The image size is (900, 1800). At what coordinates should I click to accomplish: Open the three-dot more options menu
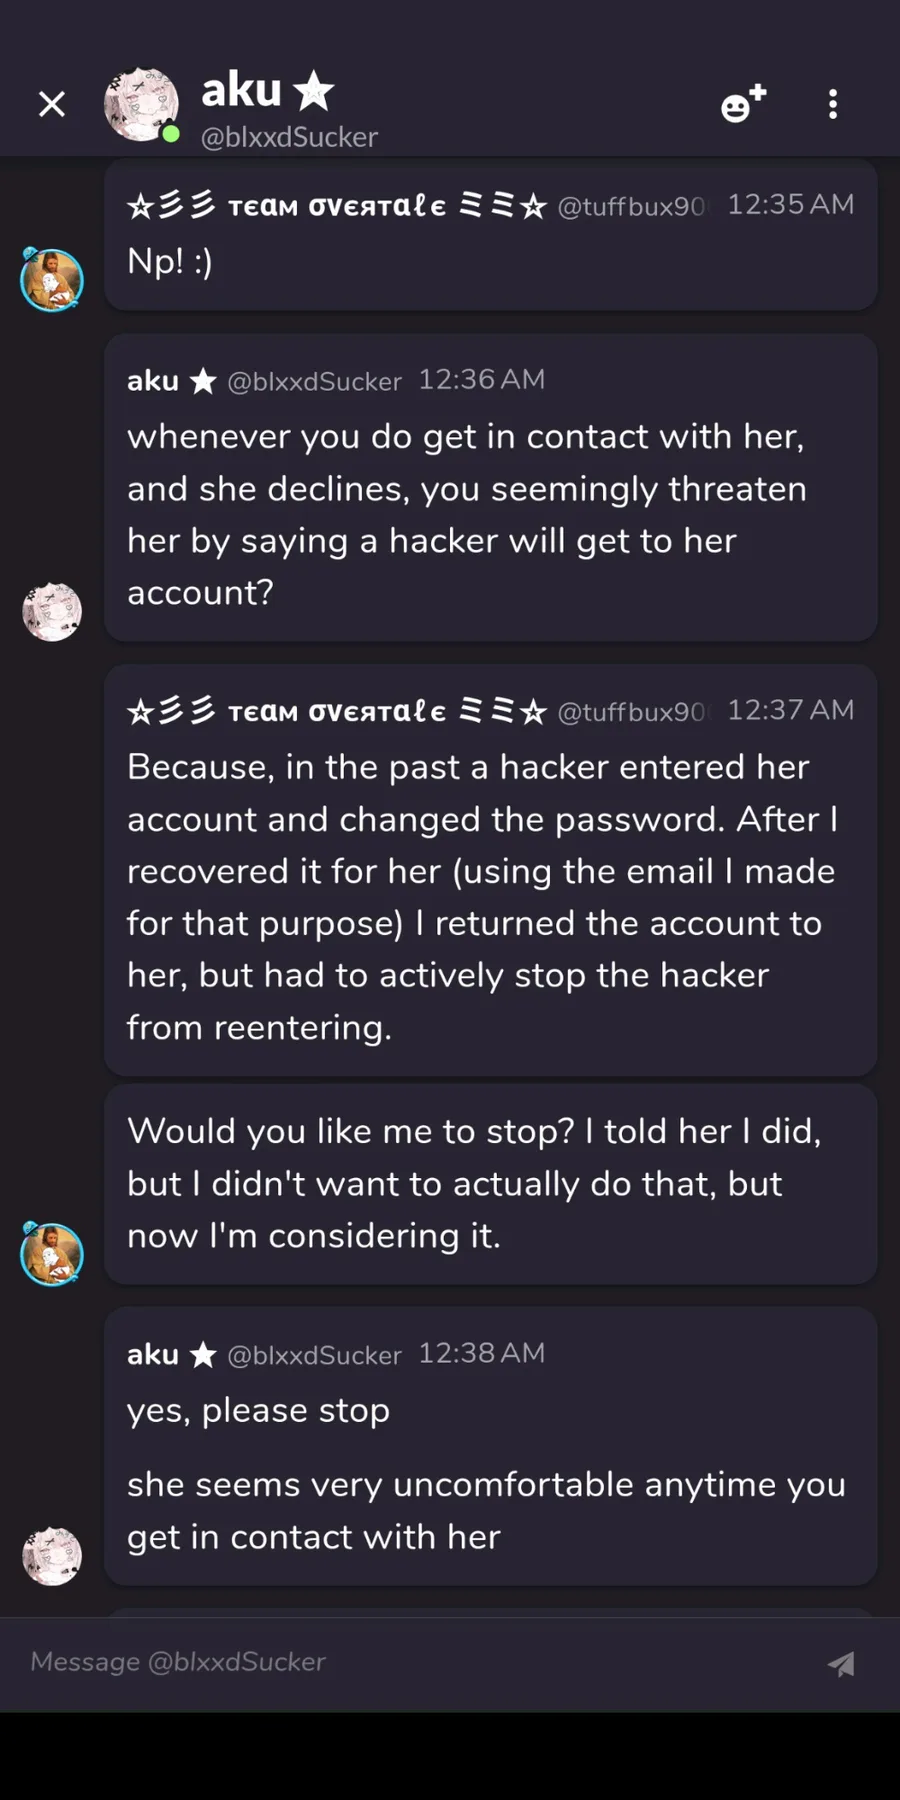(x=833, y=104)
